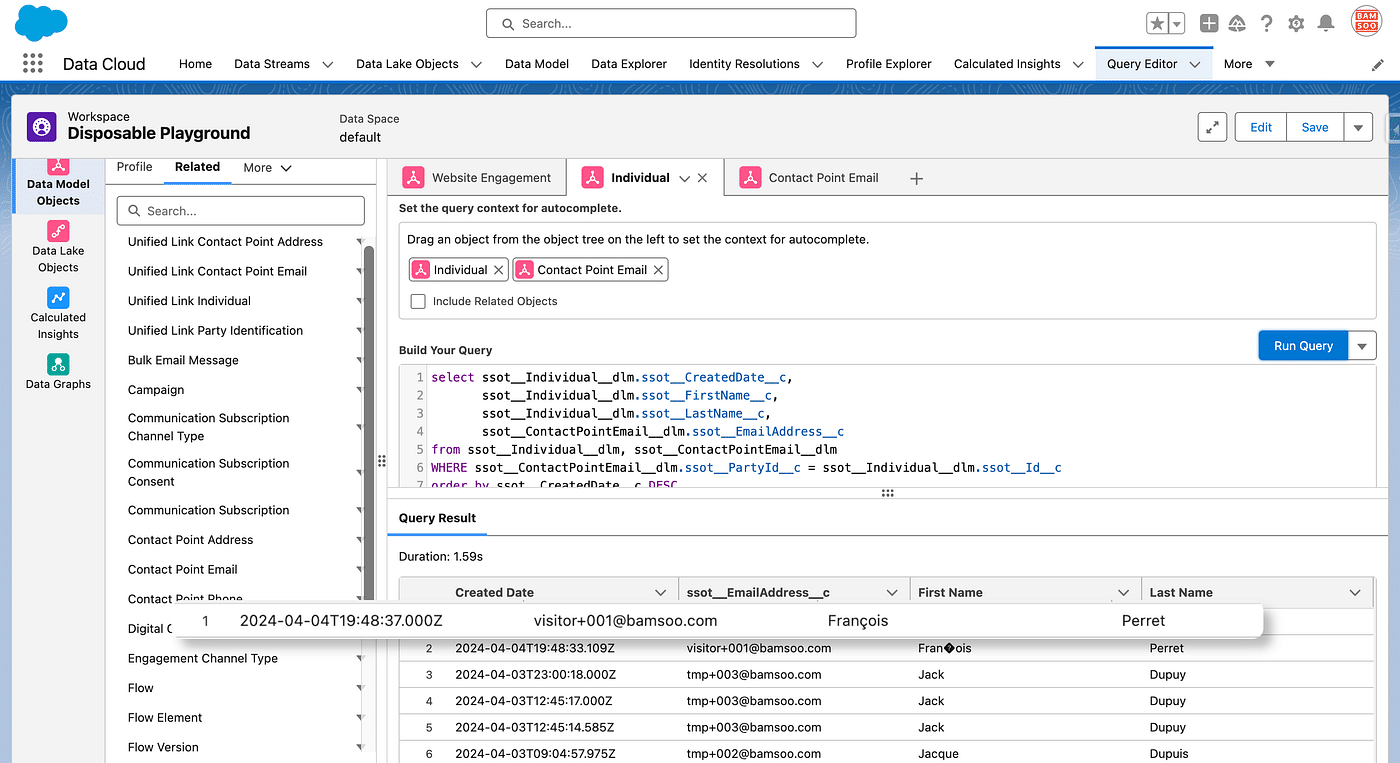Open the App Launcher grid icon
The width and height of the screenshot is (1400, 763).
point(33,63)
